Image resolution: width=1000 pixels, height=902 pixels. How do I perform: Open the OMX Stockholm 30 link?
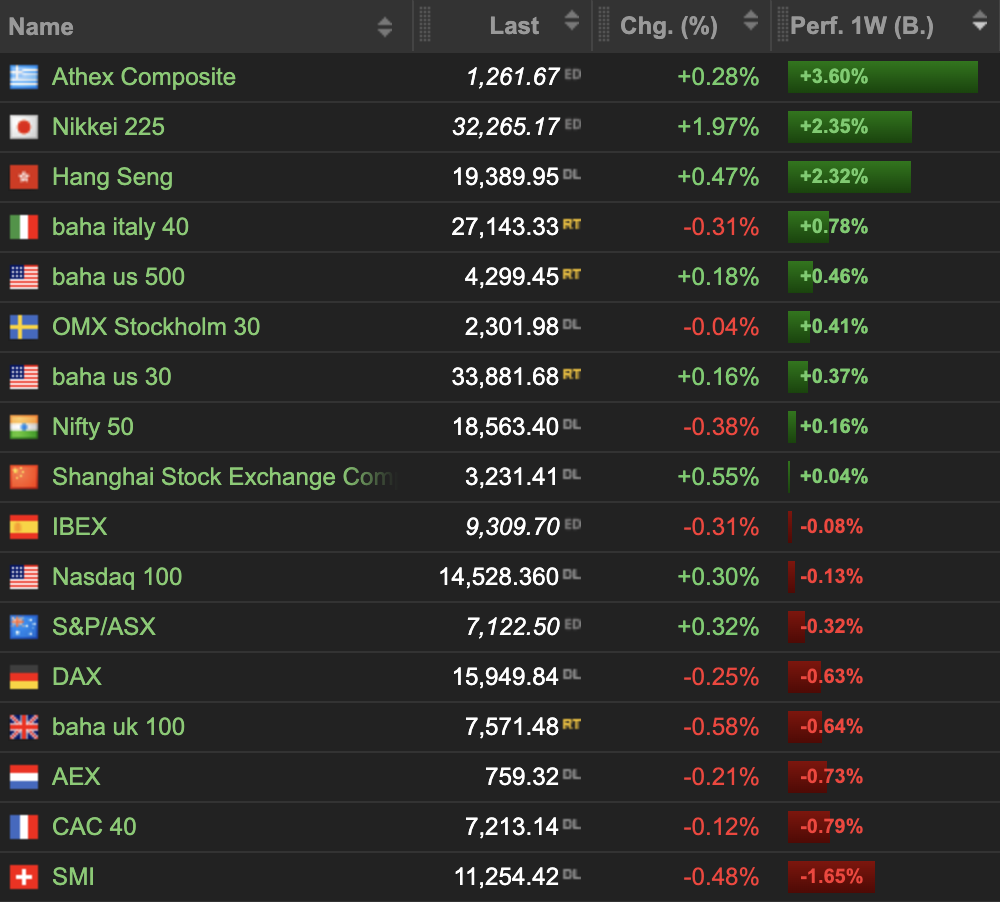pos(156,327)
